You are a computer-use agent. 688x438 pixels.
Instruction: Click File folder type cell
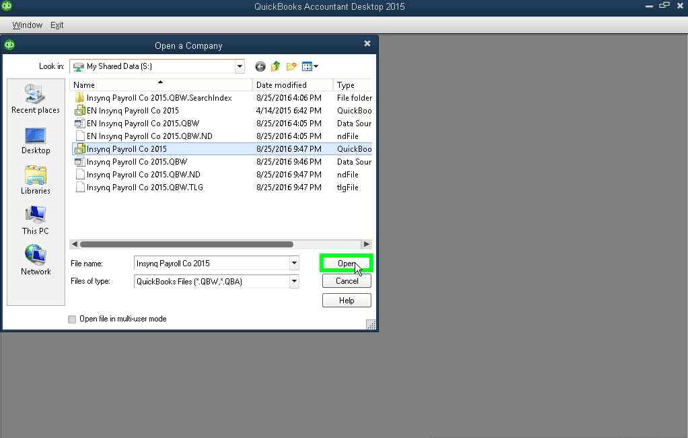point(354,97)
